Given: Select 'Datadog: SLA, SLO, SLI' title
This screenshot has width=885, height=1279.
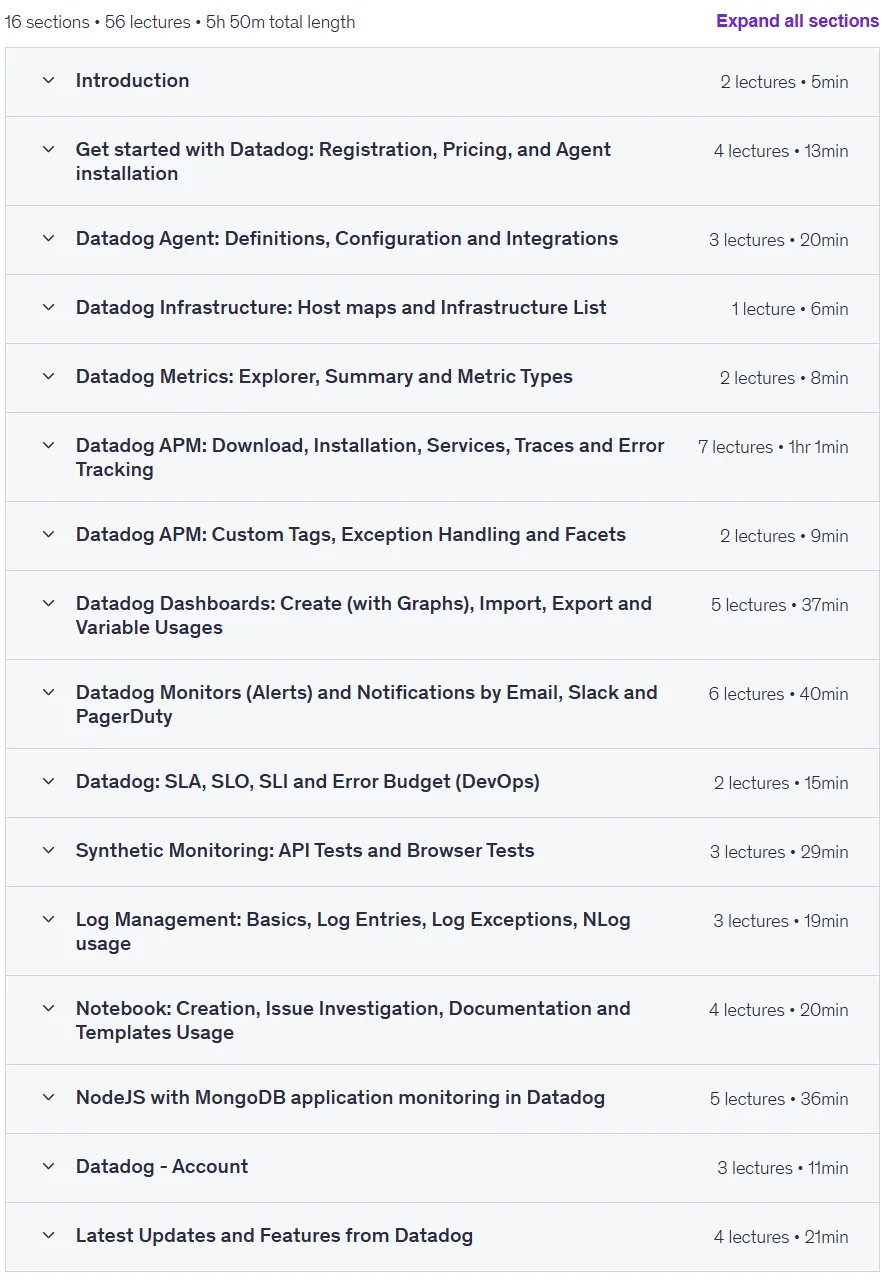Looking at the screenshot, I should 308,782.
